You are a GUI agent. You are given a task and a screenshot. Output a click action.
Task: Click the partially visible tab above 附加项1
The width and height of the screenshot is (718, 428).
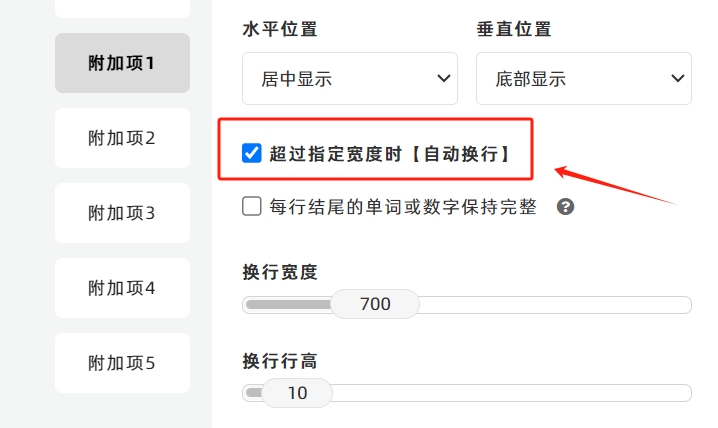122,8
